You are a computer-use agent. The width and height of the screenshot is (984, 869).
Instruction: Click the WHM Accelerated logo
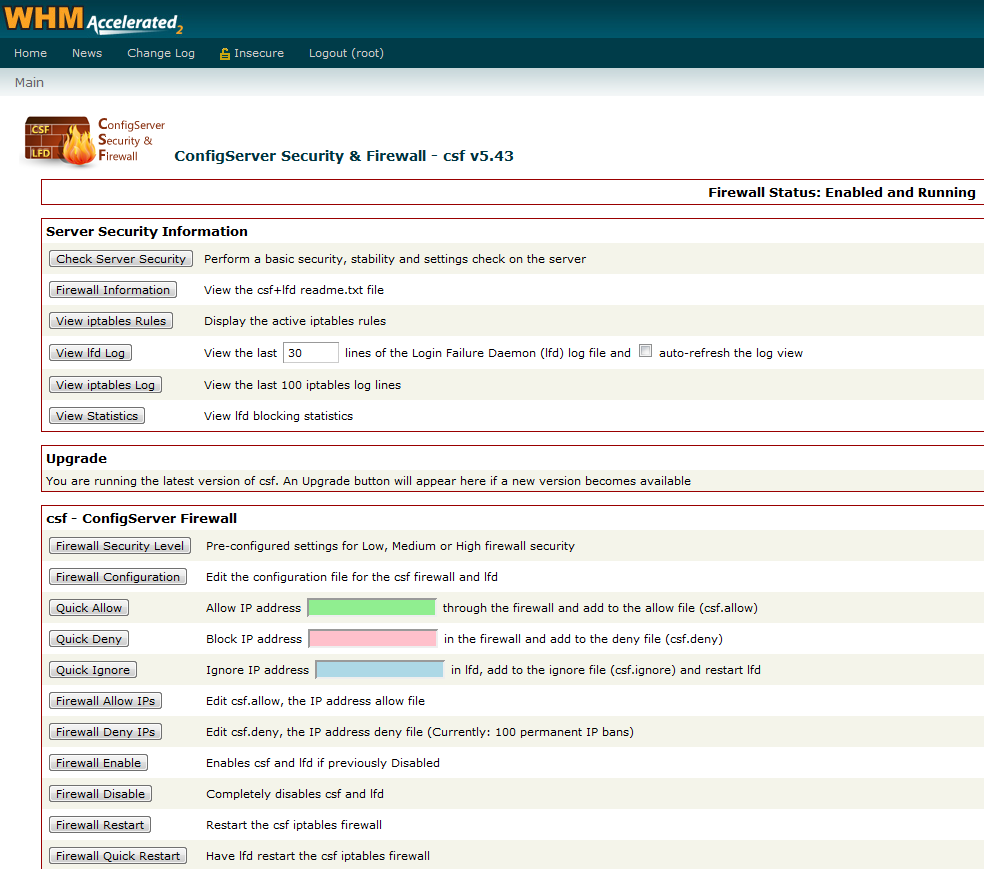(93, 19)
